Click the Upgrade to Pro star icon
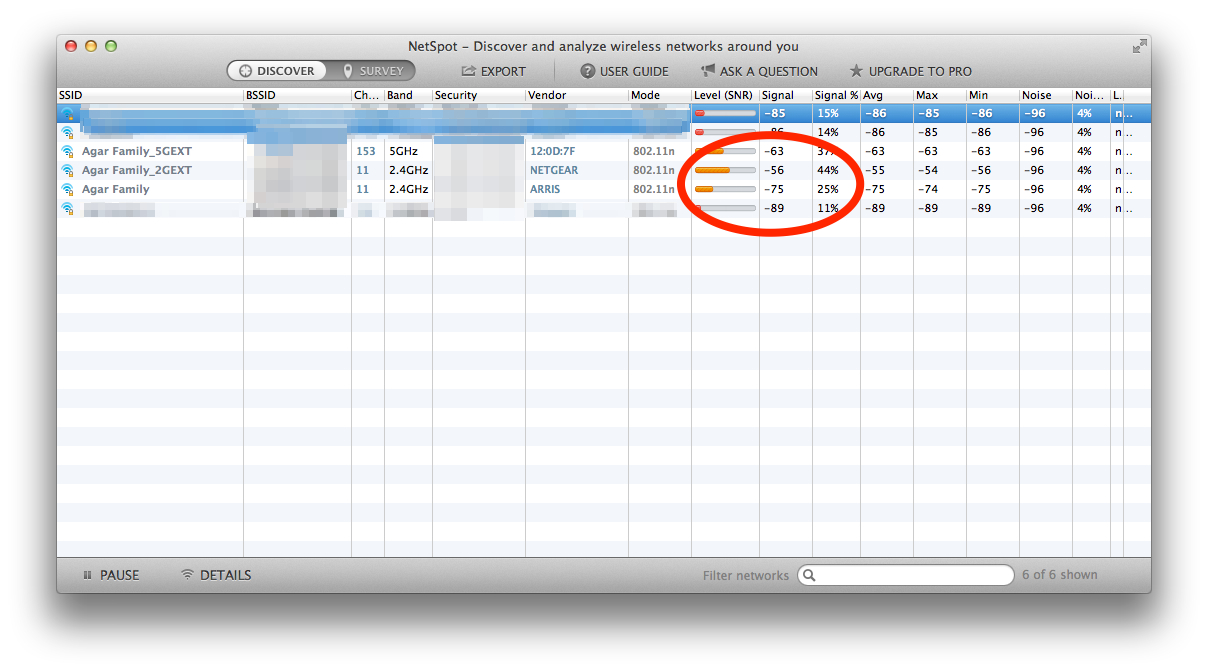Viewport: 1208px width, 672px height. click(856, 71)
